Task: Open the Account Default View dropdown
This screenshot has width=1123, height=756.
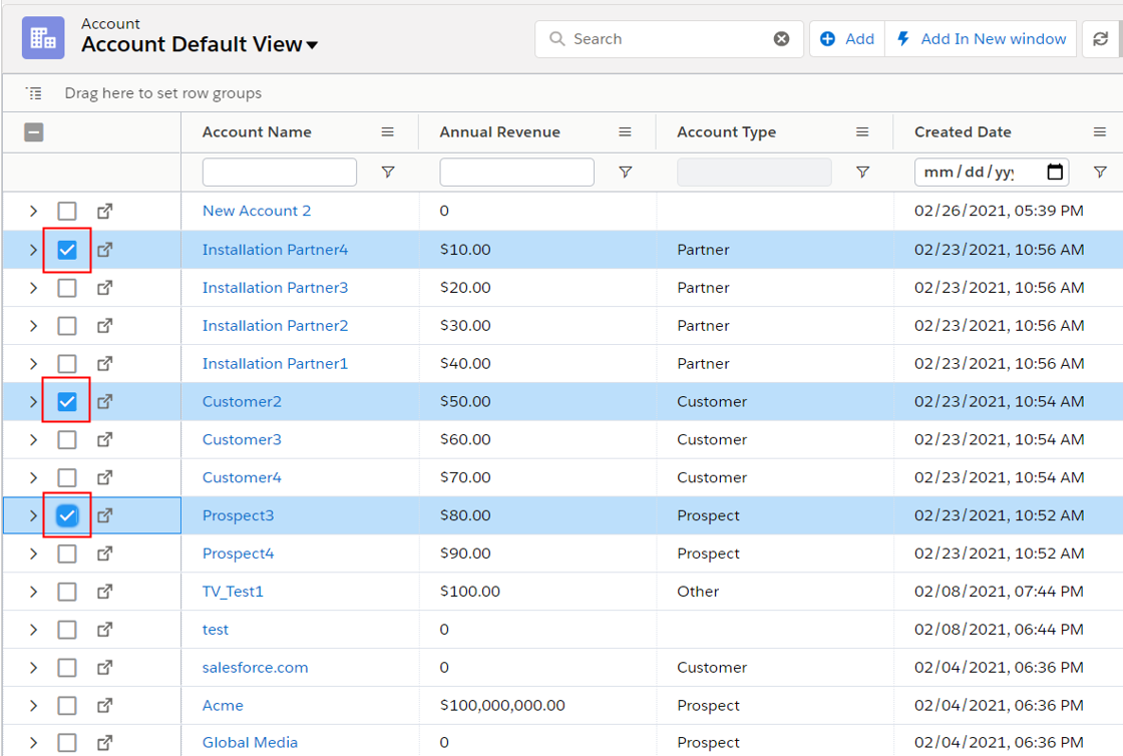Action: [x=312, y=45]
